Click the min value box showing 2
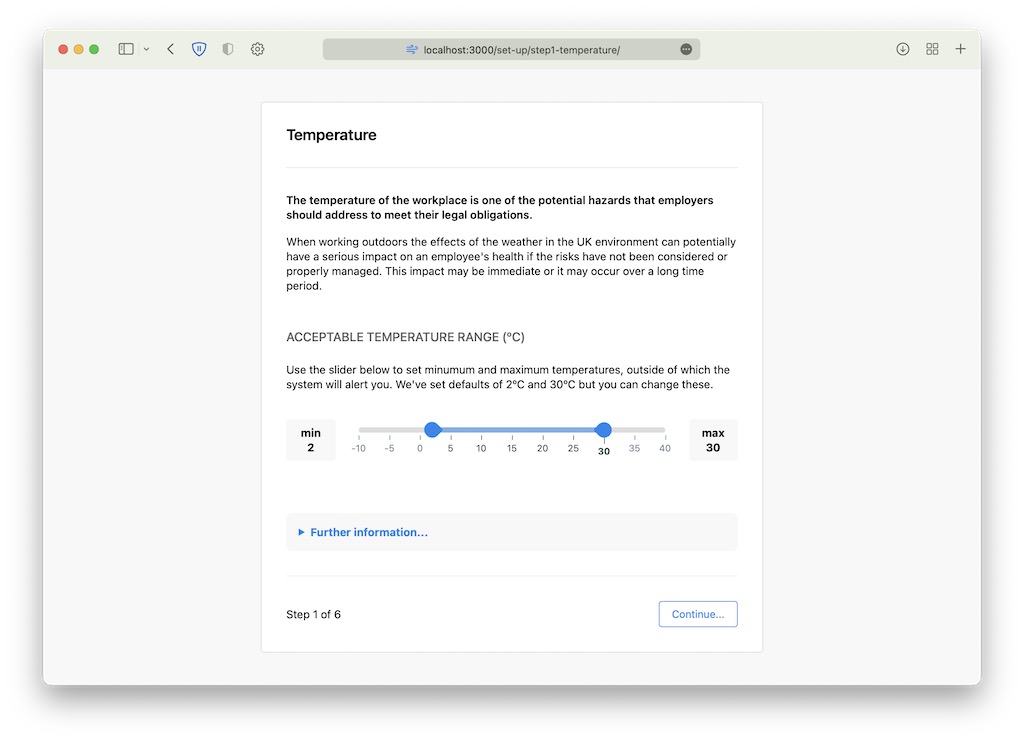The image size is (1024, 742). (x=311, y=440)
